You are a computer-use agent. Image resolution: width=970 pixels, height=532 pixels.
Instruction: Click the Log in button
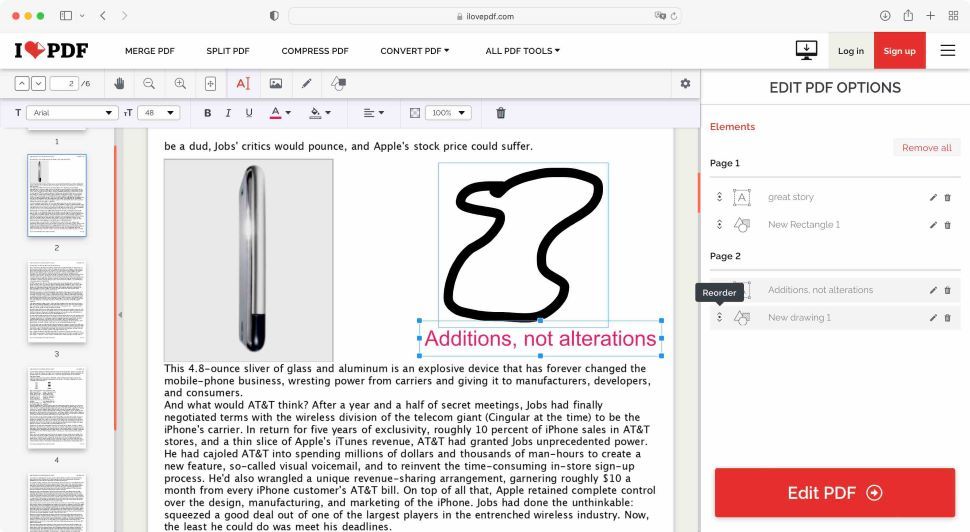[x=851, y=51]
